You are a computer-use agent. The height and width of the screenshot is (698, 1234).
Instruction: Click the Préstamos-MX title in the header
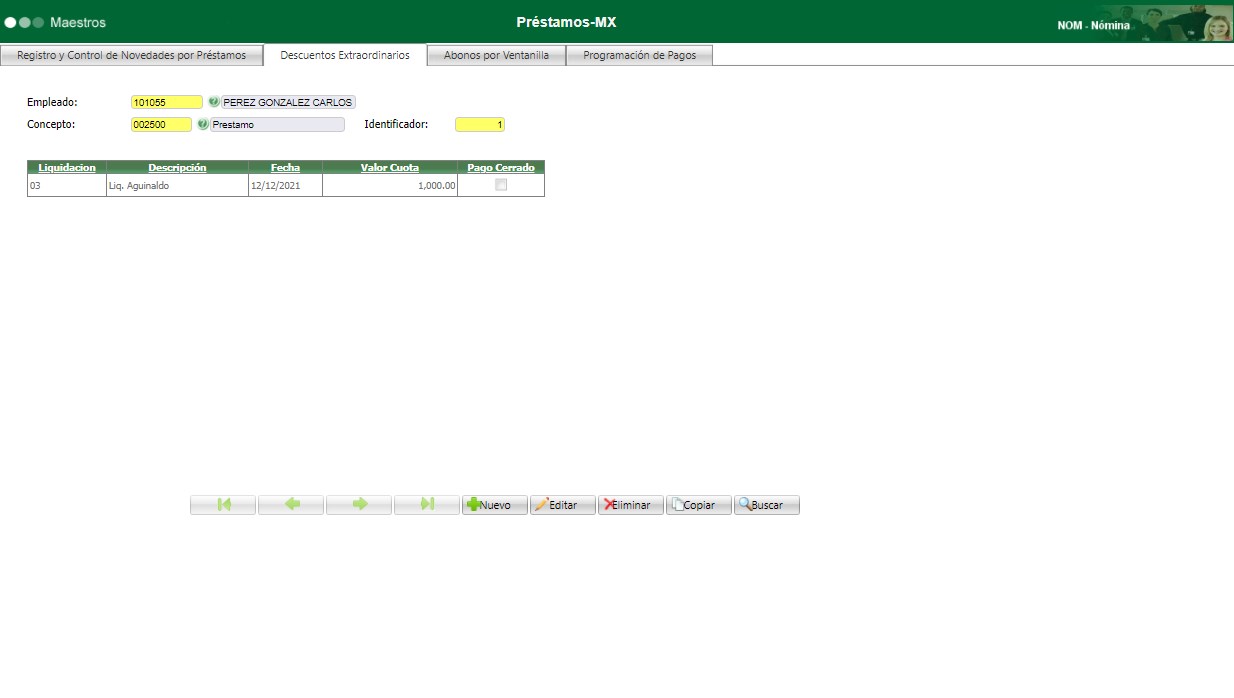tap(566, 22)
